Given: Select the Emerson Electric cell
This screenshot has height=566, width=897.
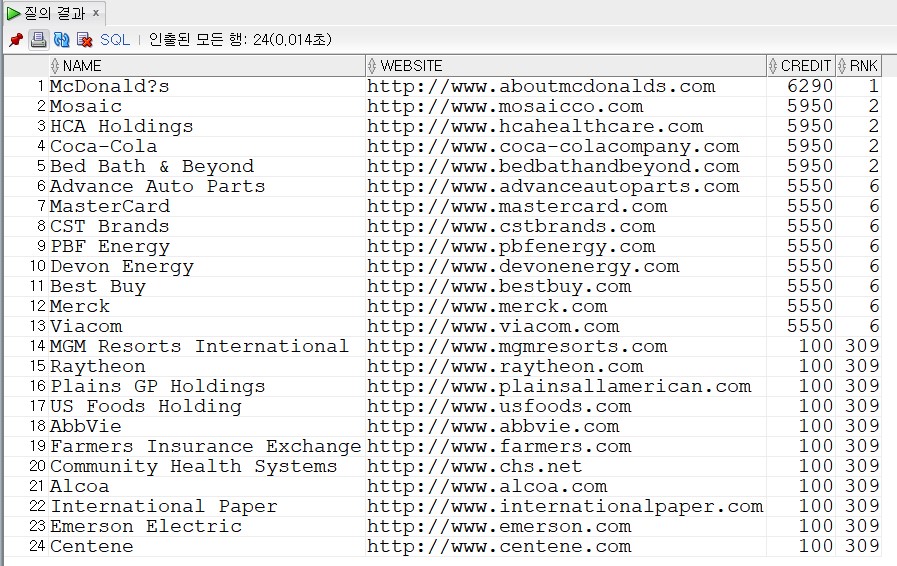Looking at the screenshot, I should click(207, 527).
